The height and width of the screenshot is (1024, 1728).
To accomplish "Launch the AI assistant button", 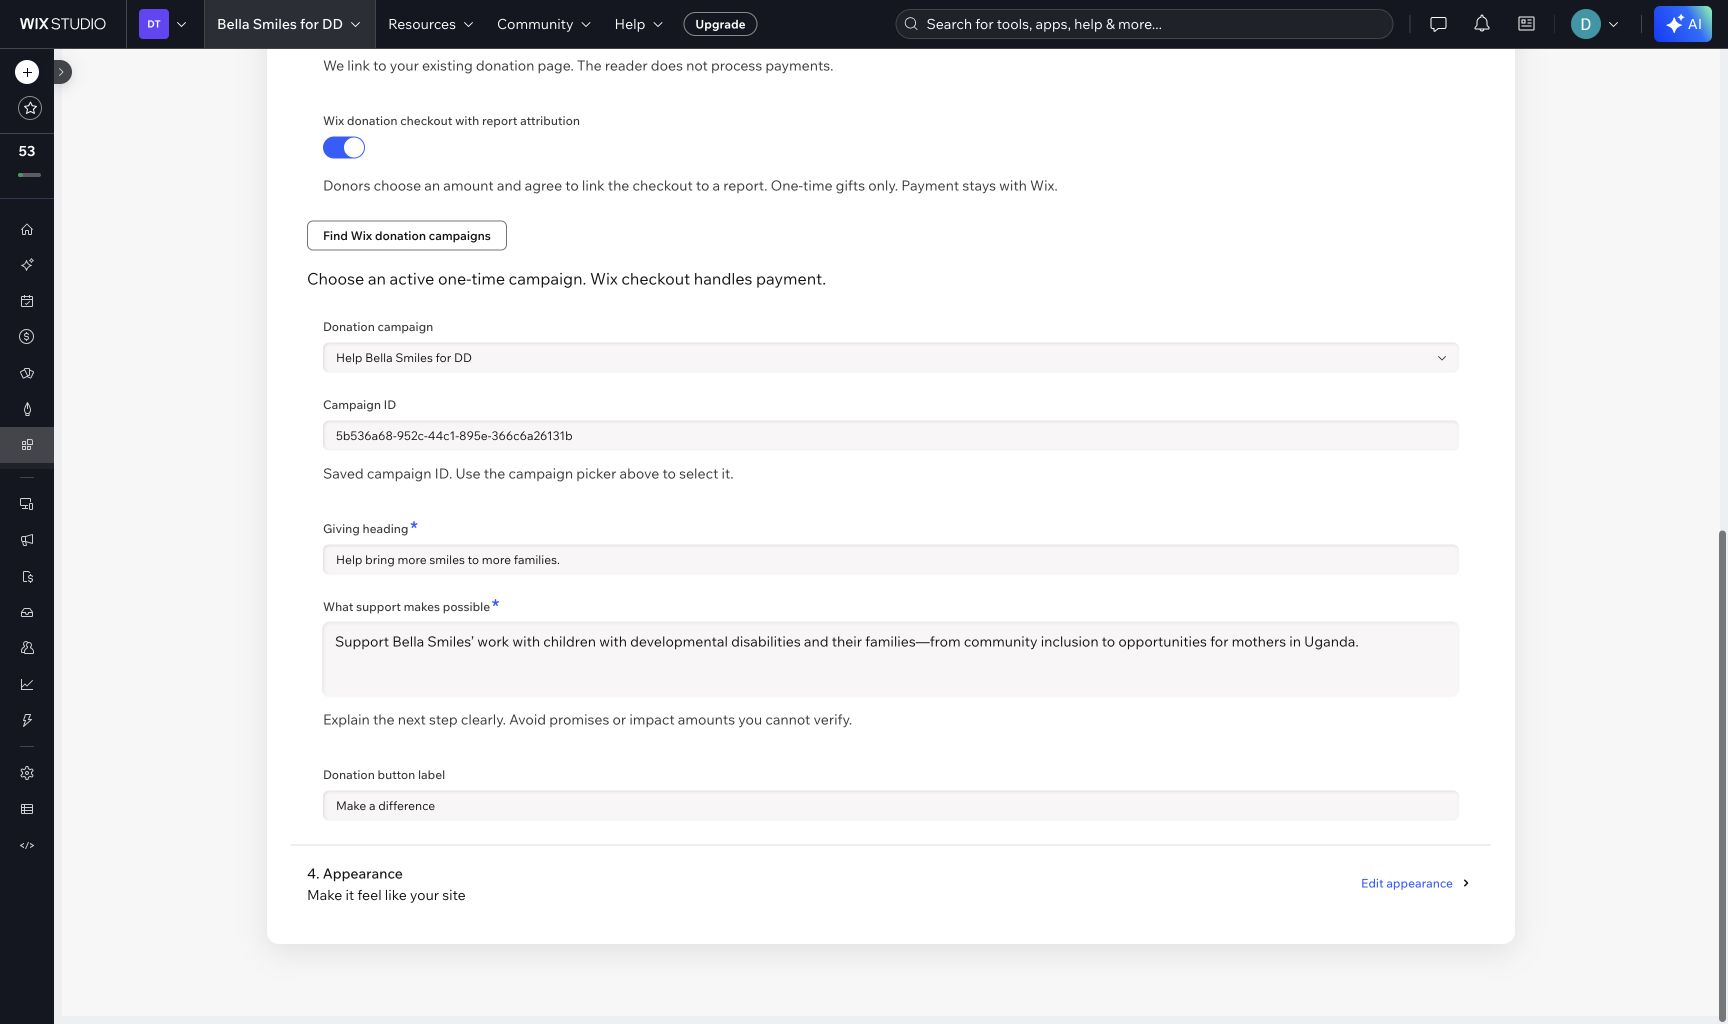I will pos(1683,24).
